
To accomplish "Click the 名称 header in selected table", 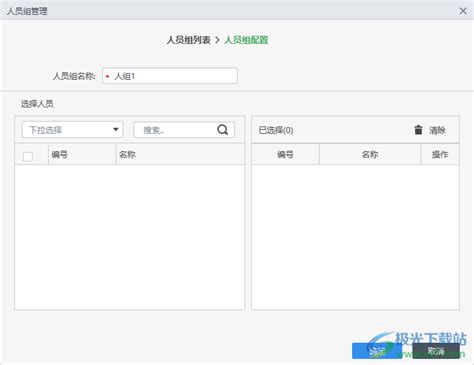I will tap(370, 154).
